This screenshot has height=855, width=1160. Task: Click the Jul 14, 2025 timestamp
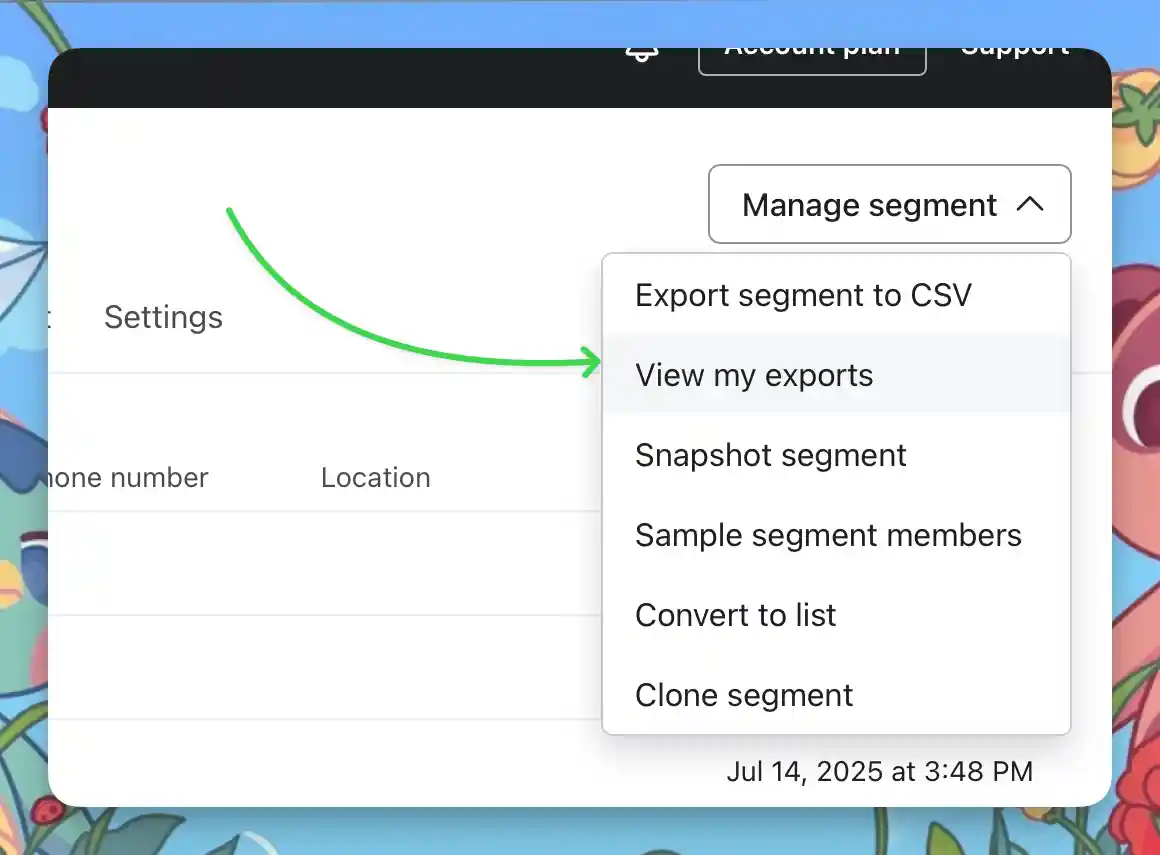878,771
